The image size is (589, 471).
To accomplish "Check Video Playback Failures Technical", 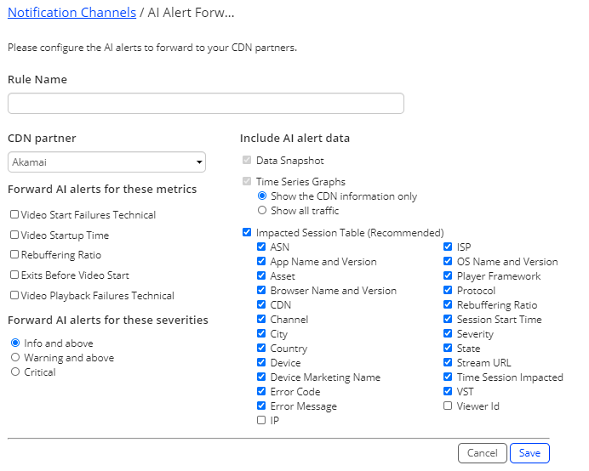I will click(x=14, y=295).
